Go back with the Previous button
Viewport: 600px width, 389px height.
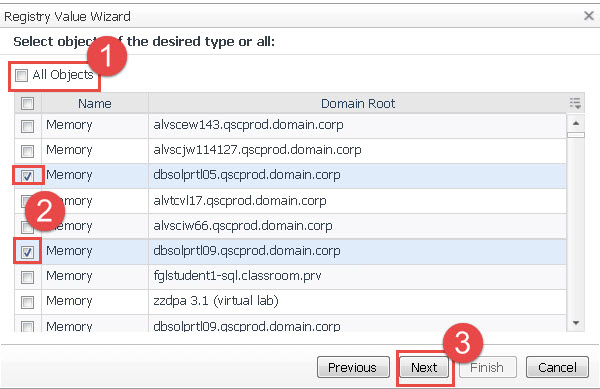(353, 368)
